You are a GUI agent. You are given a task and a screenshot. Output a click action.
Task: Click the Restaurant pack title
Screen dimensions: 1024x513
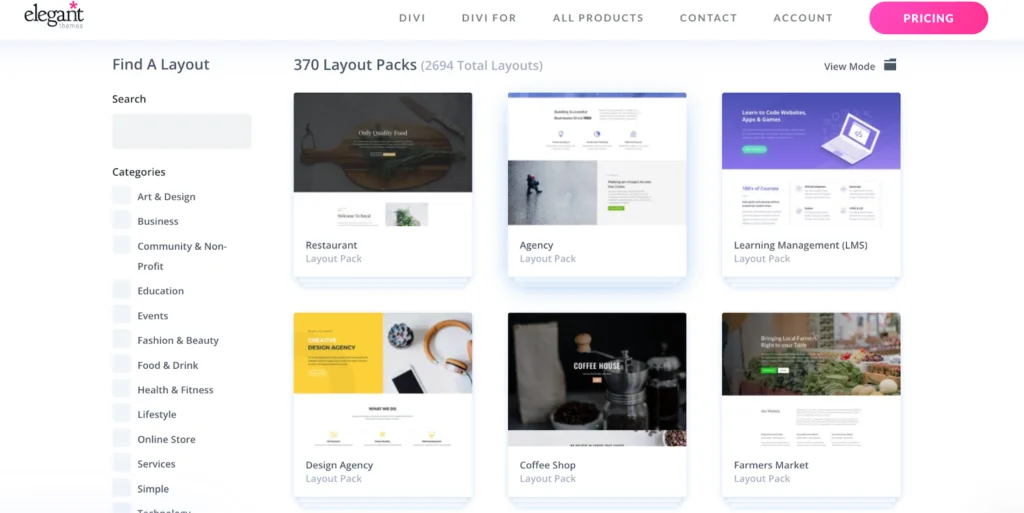click(331, 245)
